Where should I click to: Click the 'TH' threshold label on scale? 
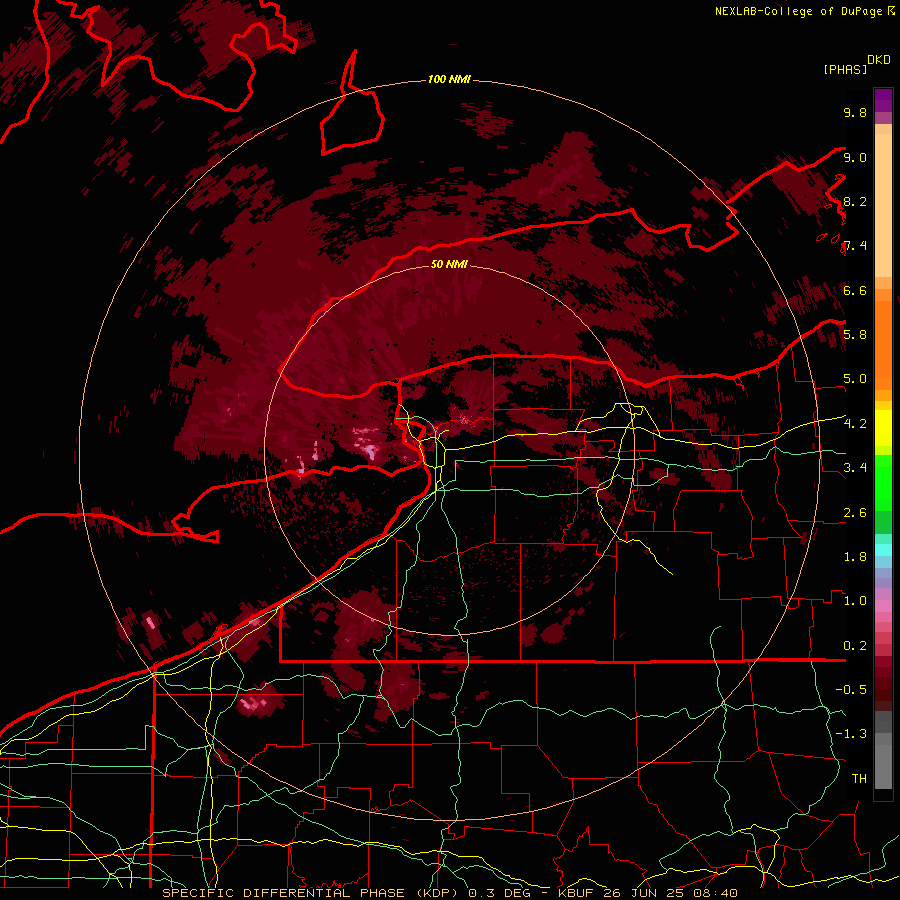tap(859, 779)
